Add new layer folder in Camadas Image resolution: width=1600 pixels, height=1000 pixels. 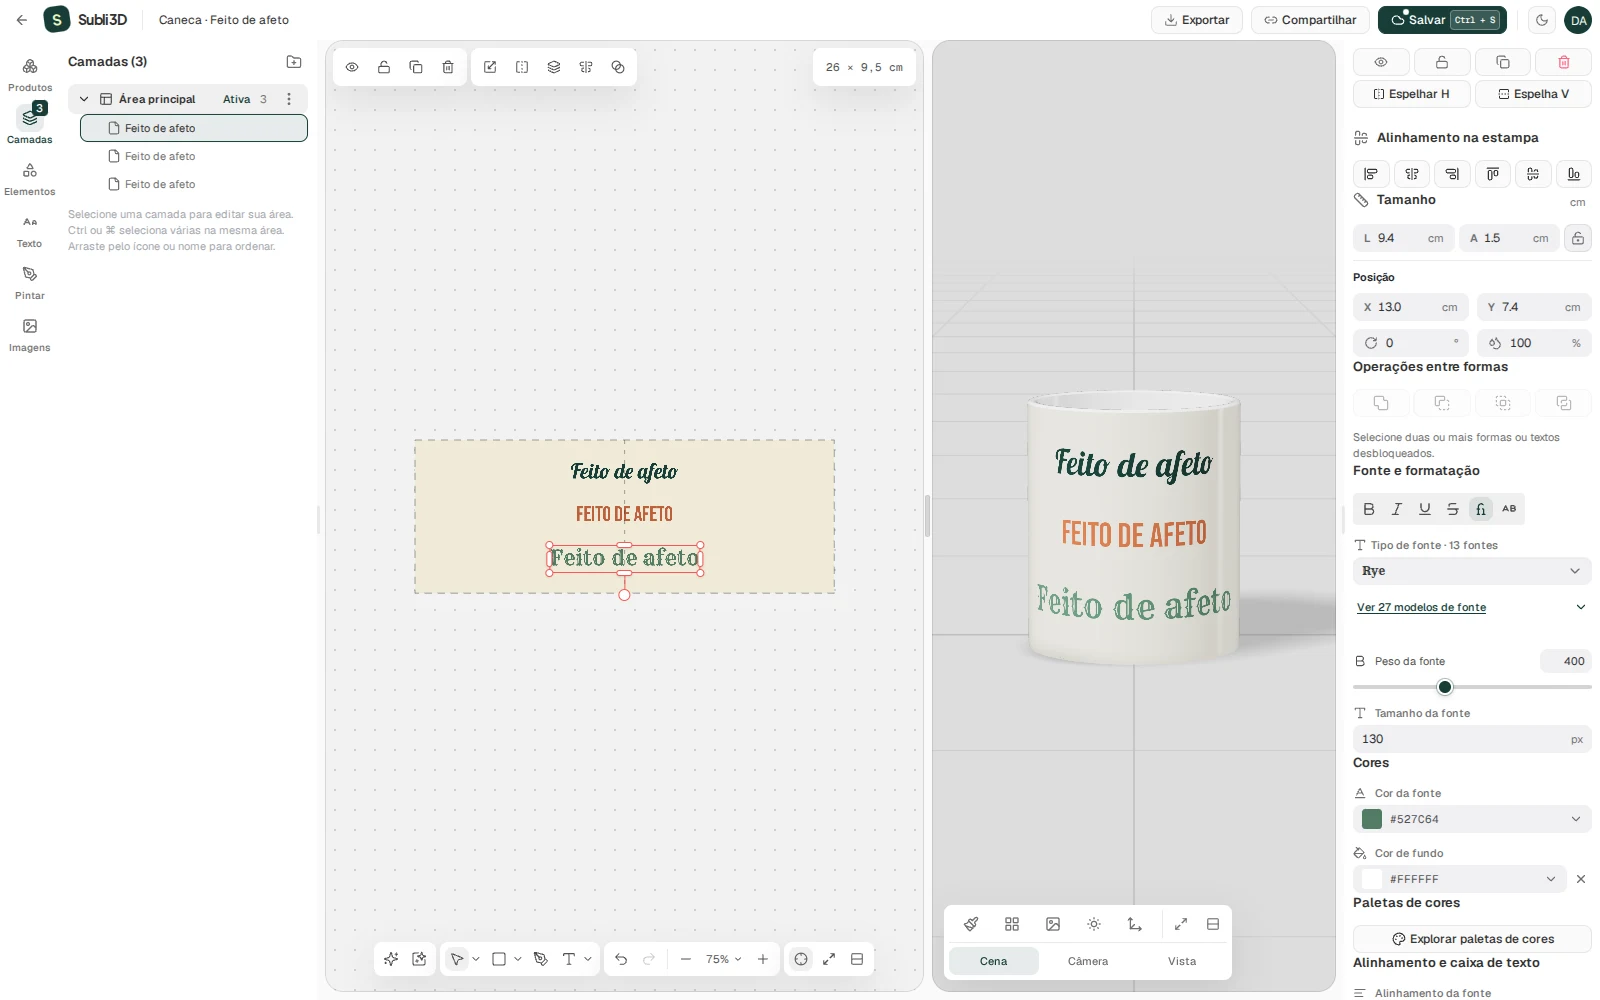click(294, 62)
